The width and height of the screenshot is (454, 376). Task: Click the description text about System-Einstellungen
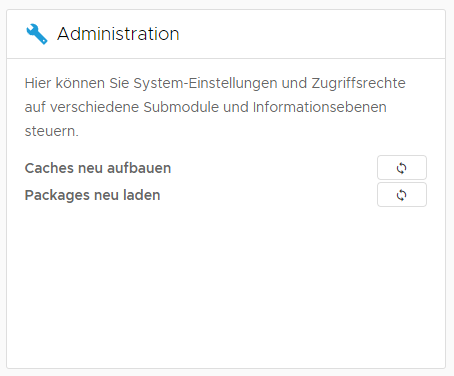pos(215,107)
